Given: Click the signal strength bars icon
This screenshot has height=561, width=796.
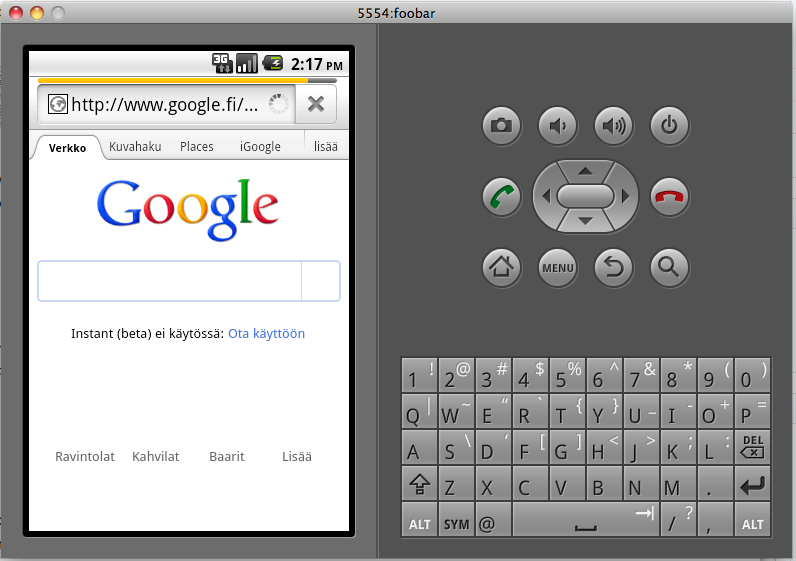Looking at the screenshot, I should (x=247, y=63).
